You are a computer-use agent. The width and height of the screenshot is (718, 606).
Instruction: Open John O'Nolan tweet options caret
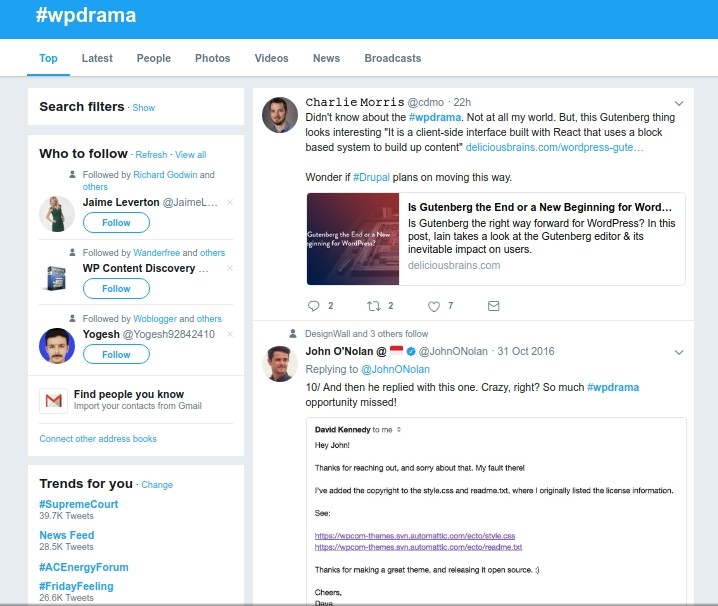tap(679, 352)
